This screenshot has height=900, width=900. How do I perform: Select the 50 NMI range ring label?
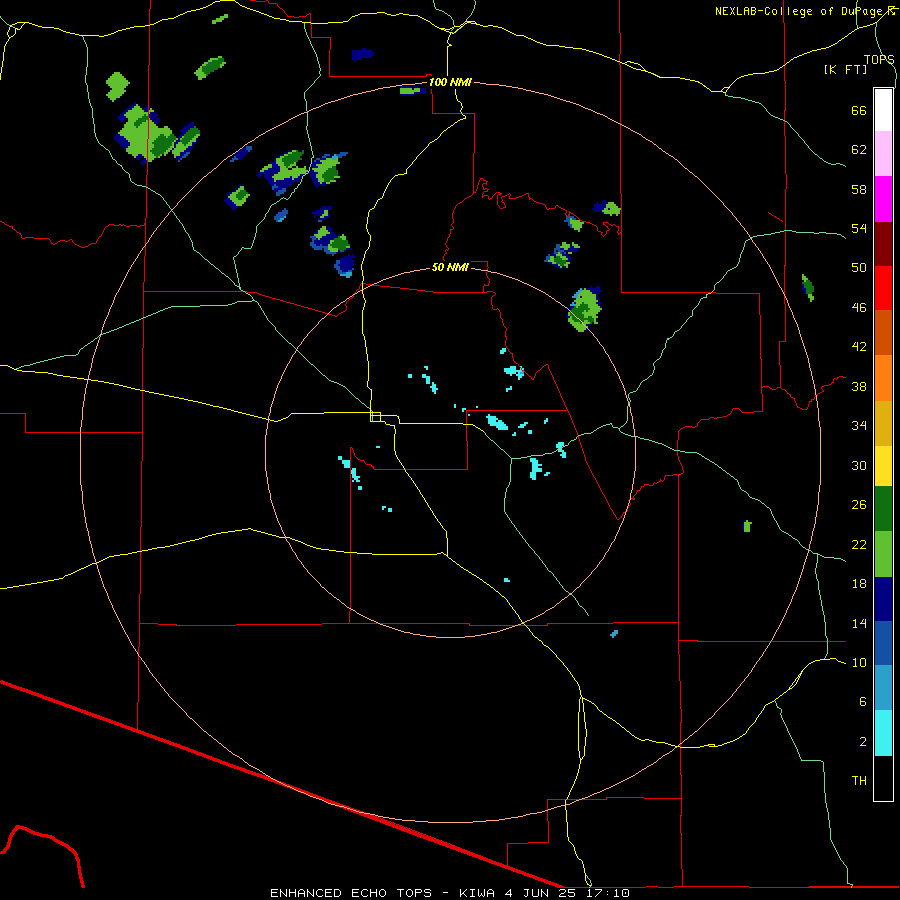coord(450,267)
